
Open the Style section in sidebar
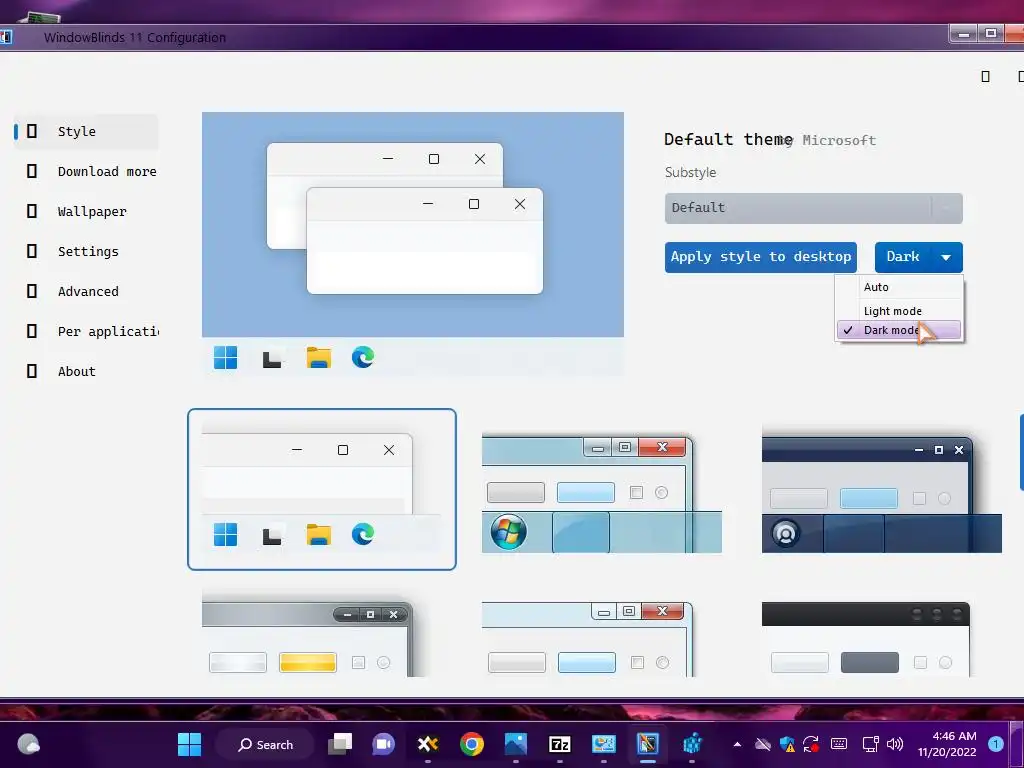86,131
